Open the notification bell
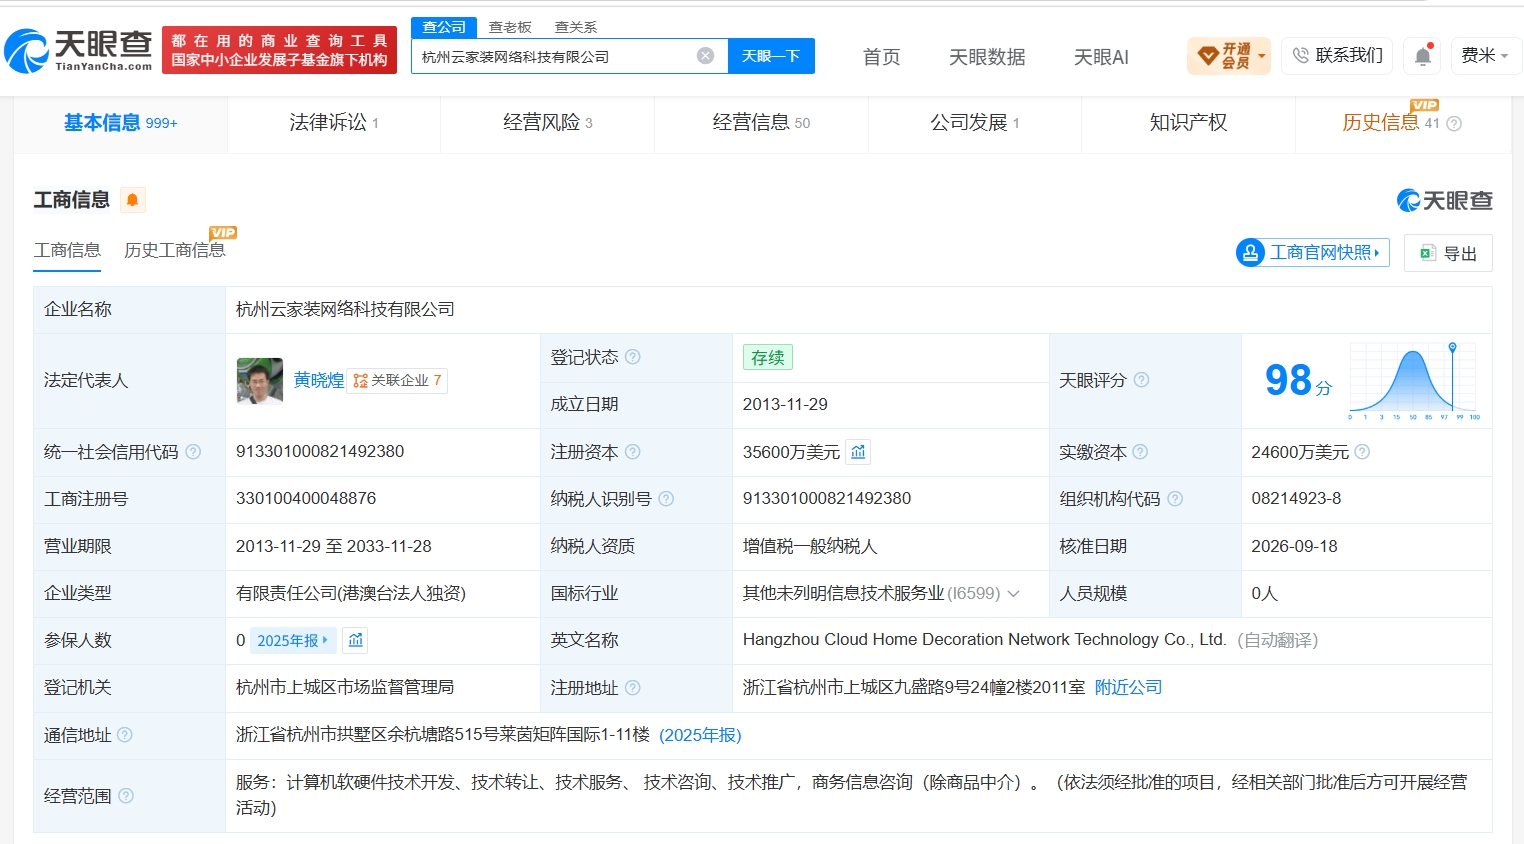Image resolution: width=1524 pixels, height=844 pixels. click(x=1423, y=56)
